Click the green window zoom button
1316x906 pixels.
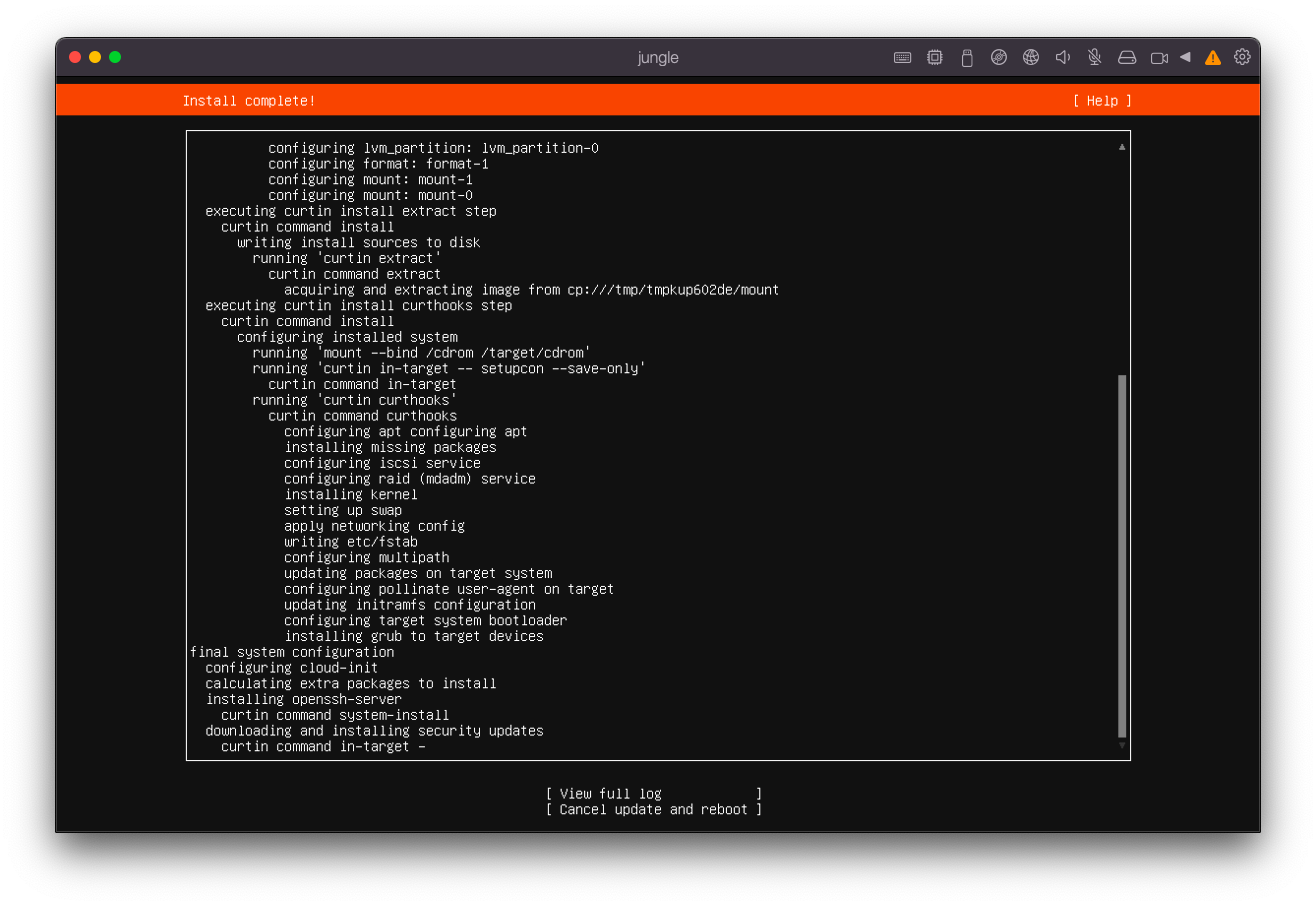coord(115,57)
